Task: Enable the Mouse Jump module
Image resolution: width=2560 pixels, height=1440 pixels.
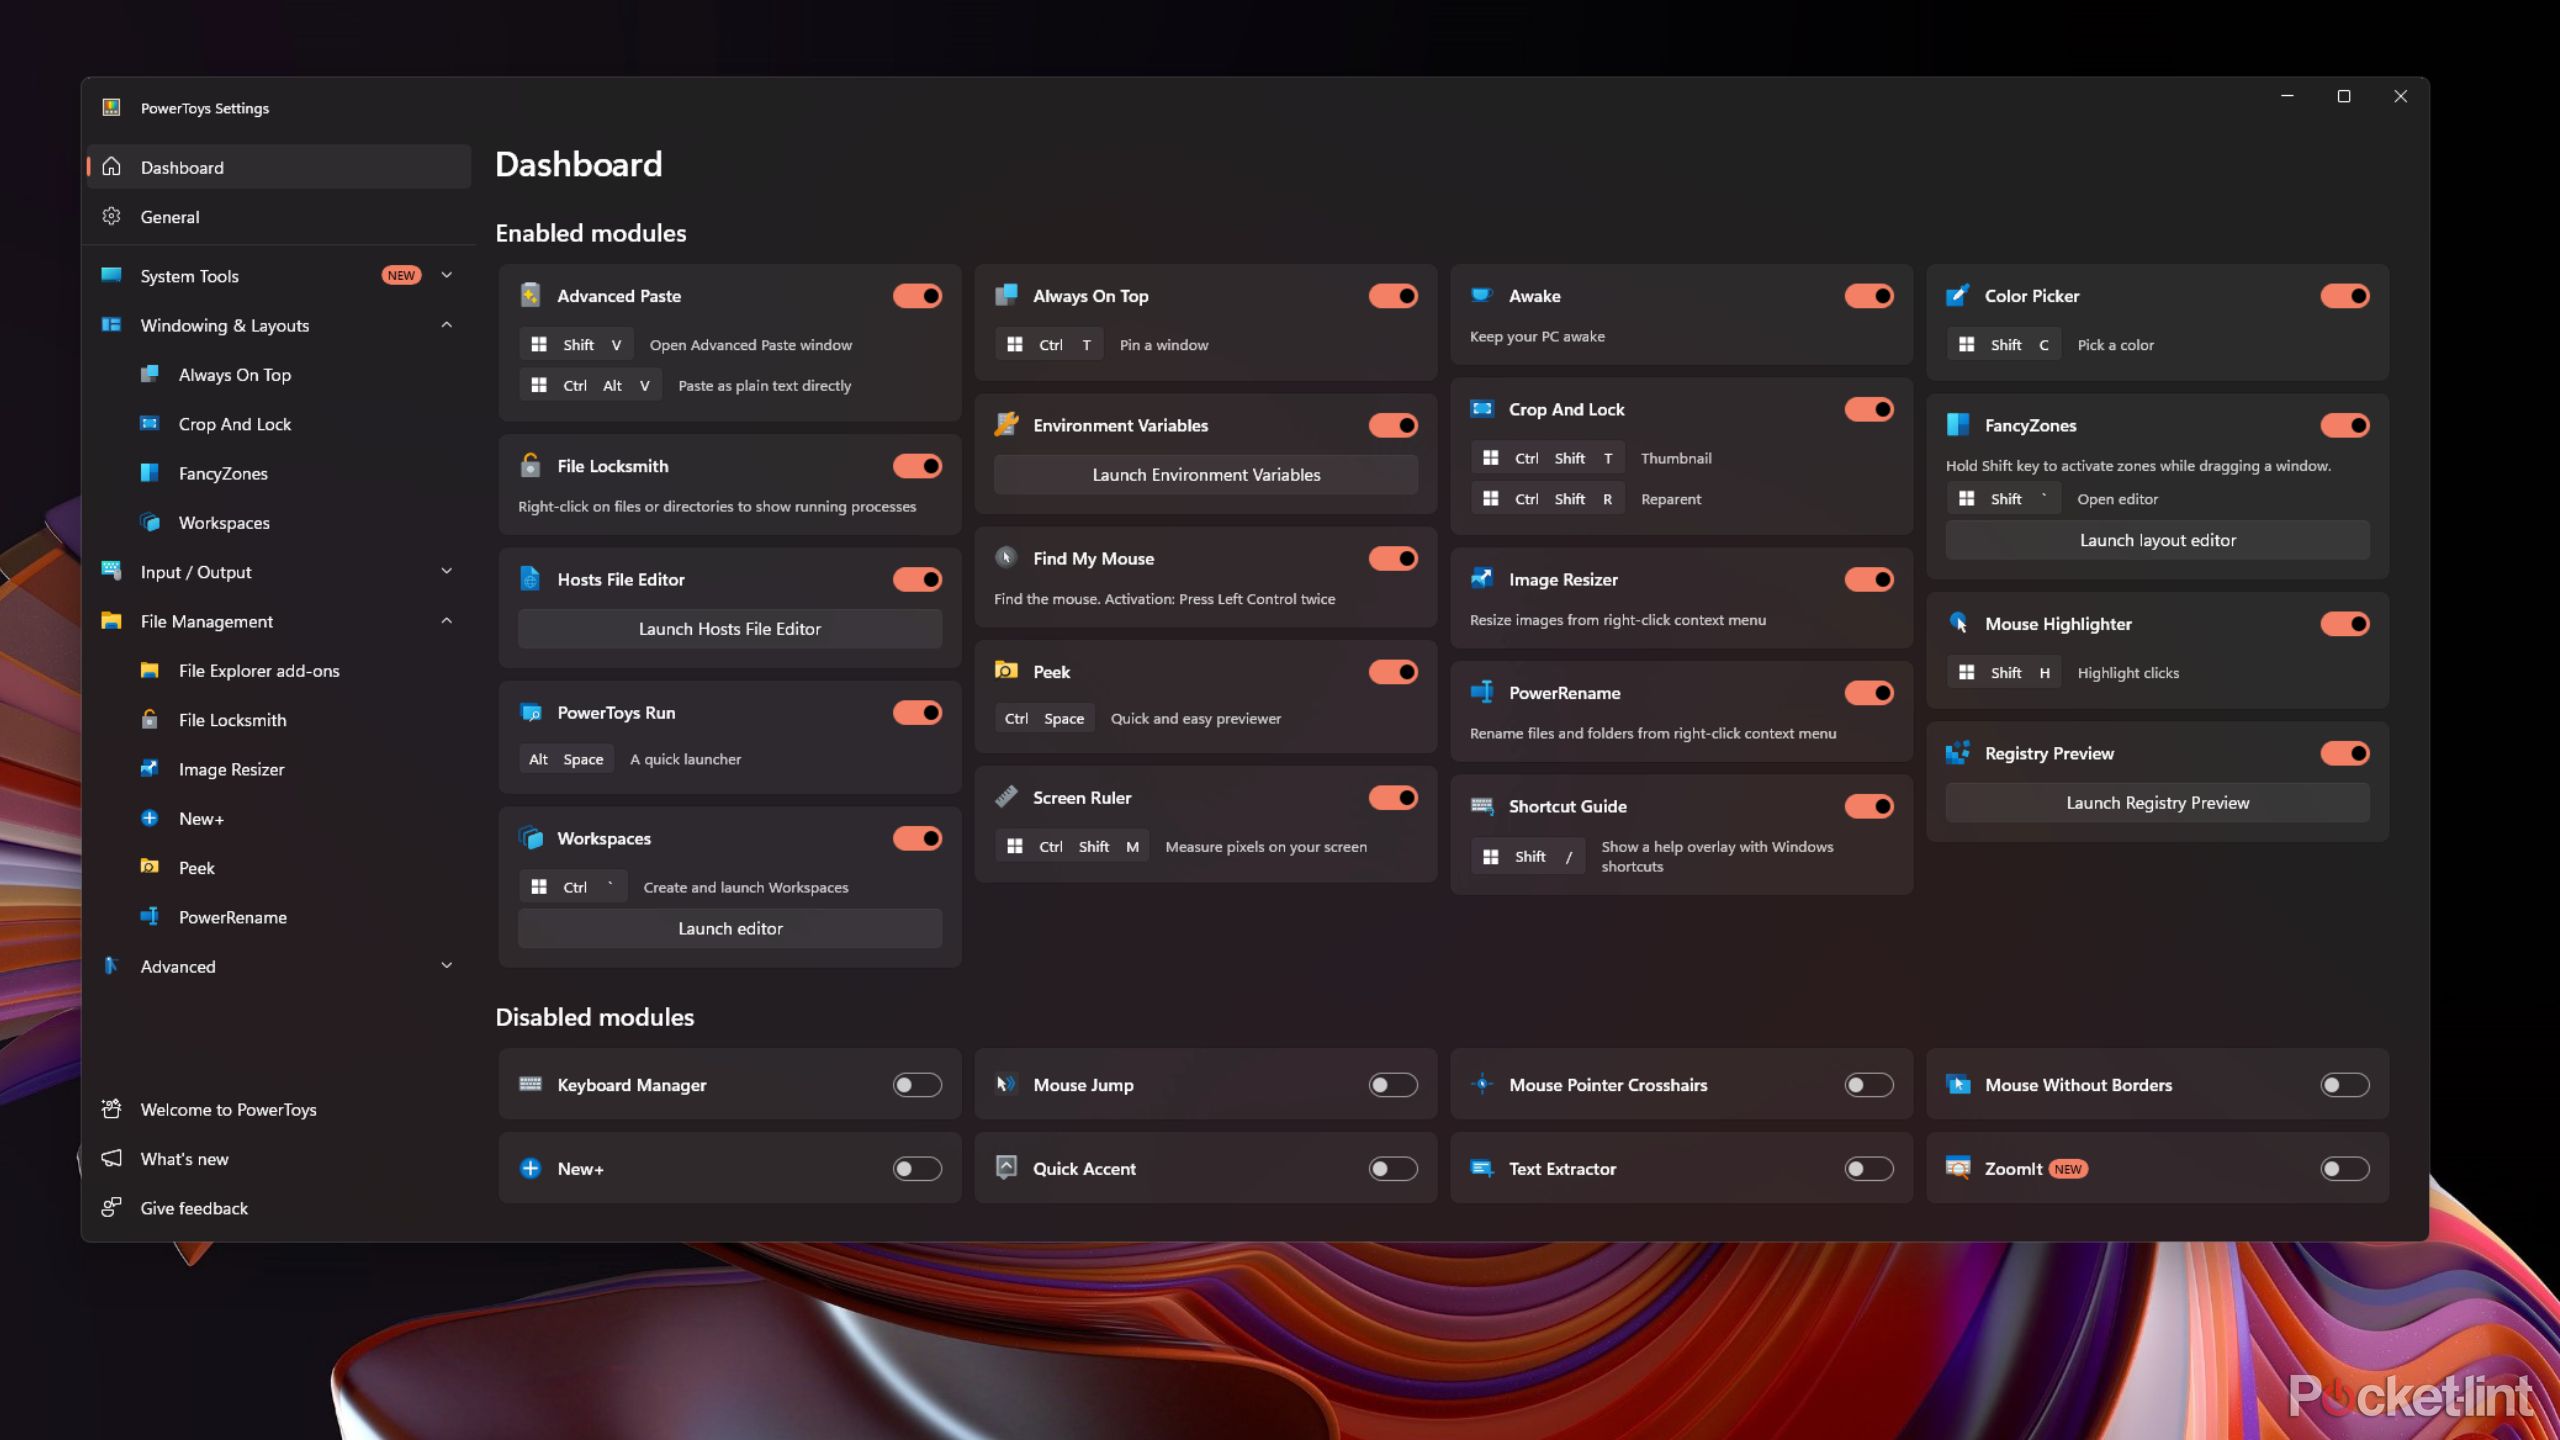Action: (x=1393, y=1085)
